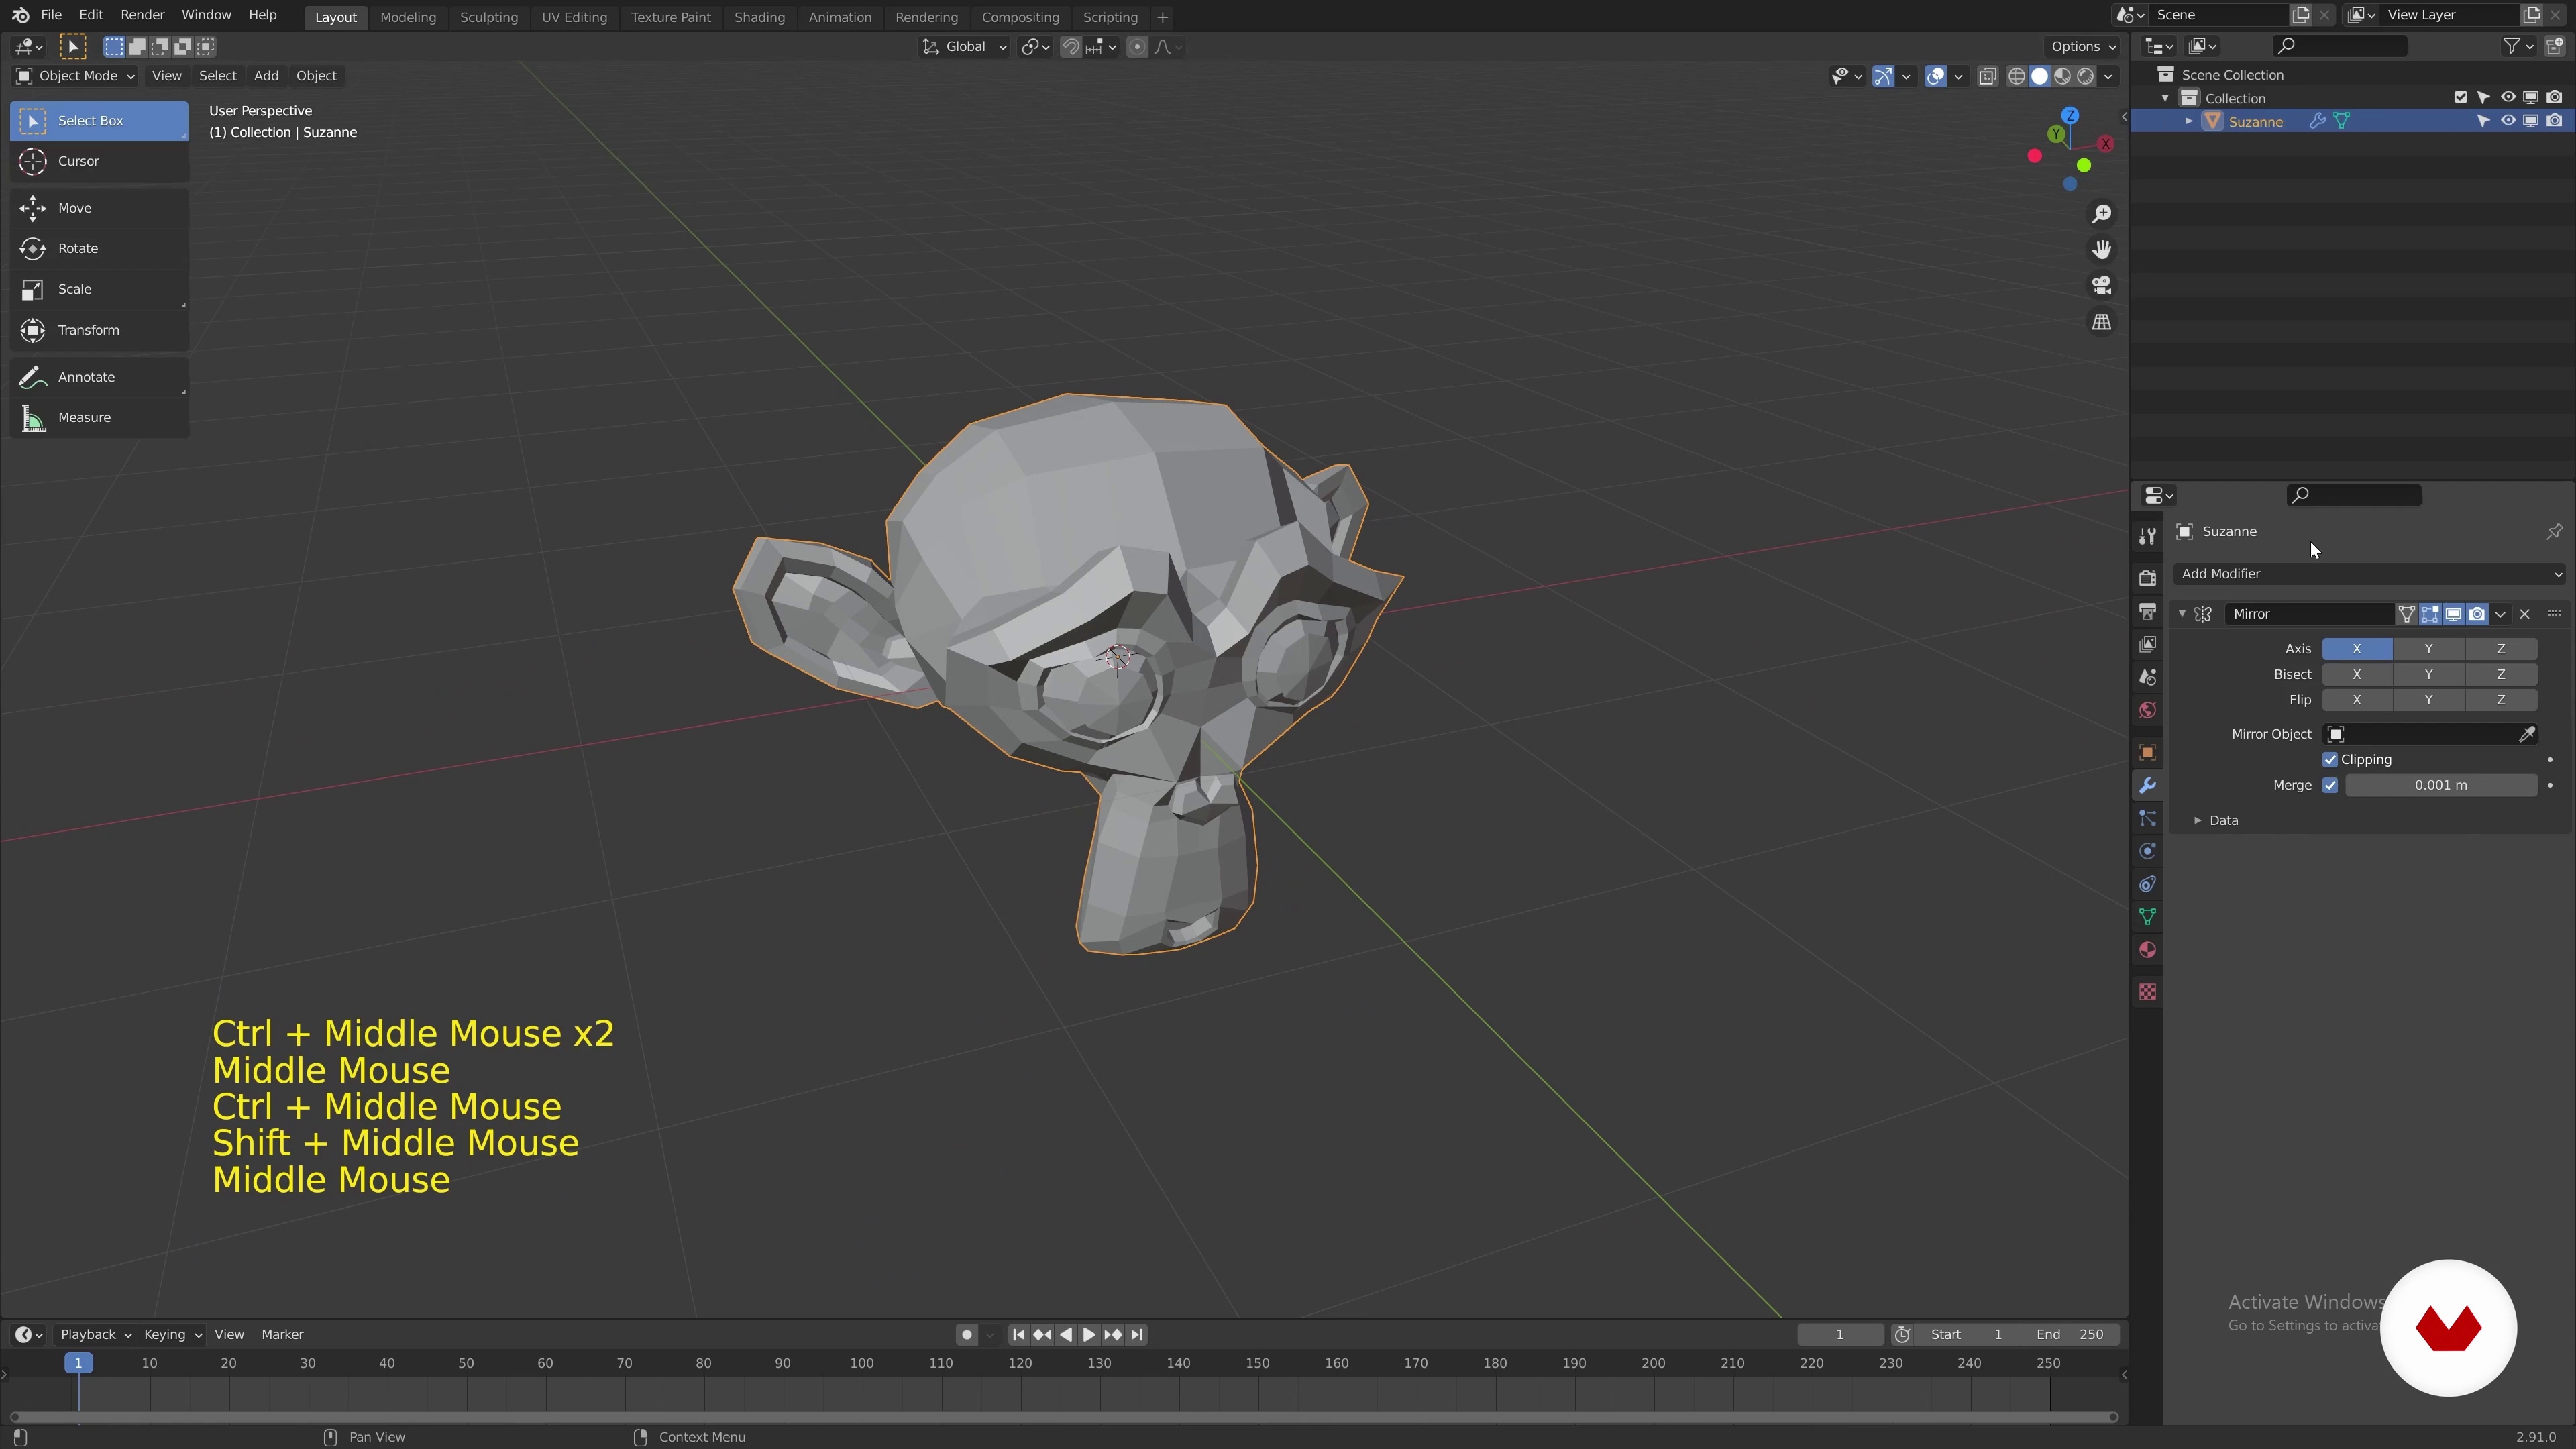Open the Shading workspace tab

759,17
